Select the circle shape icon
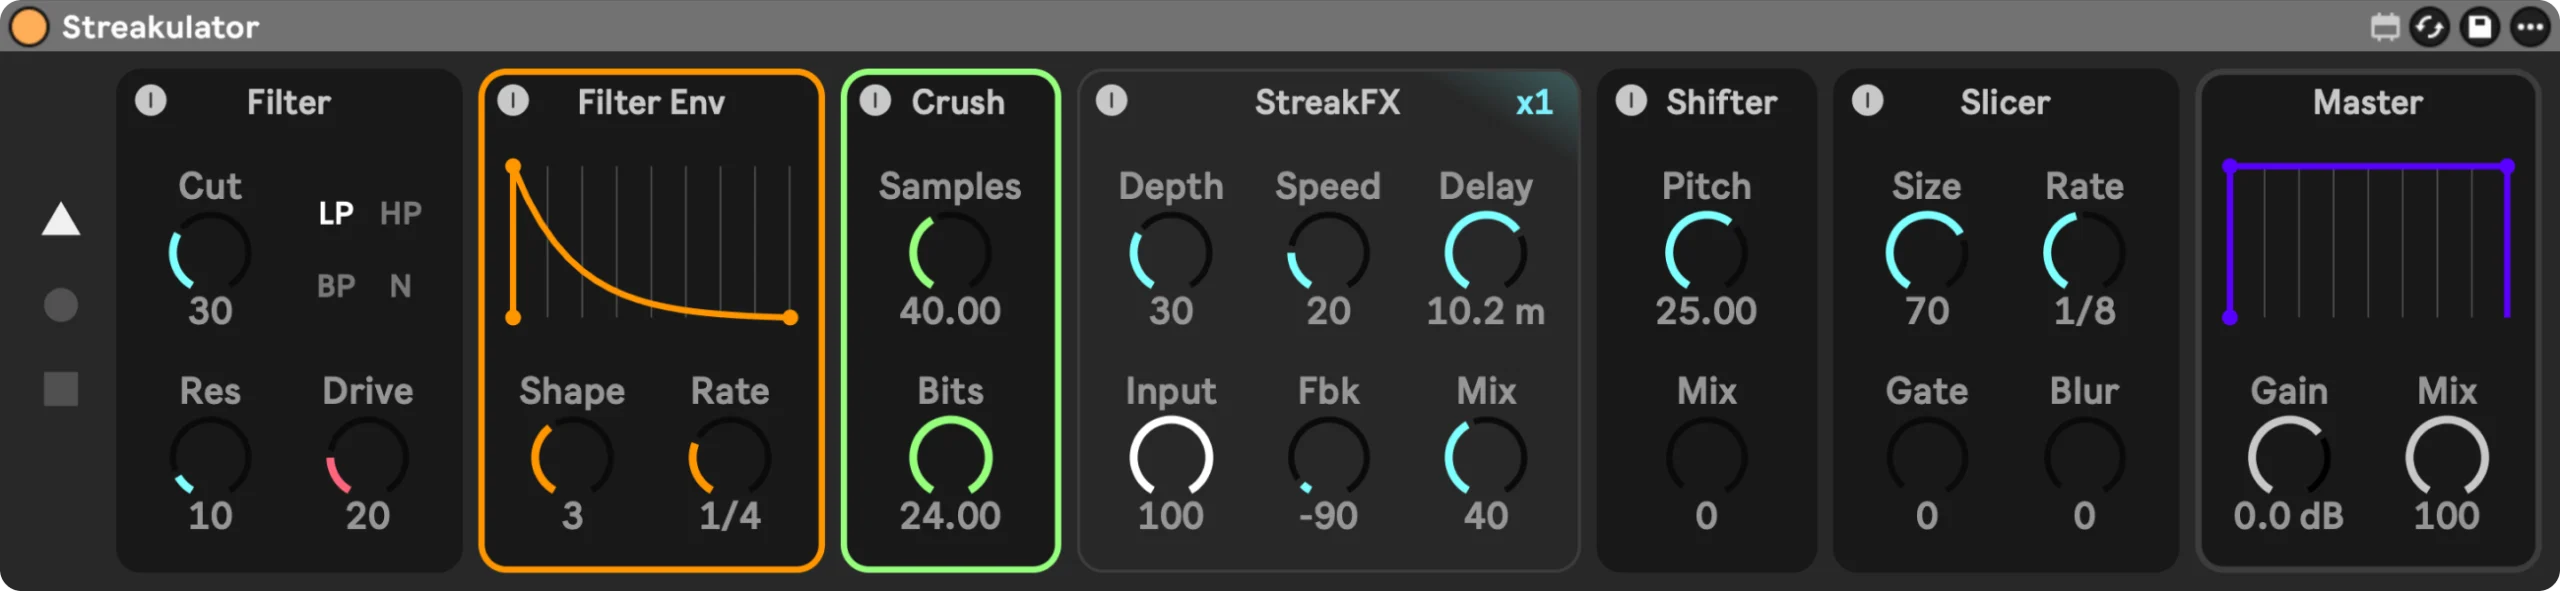This screenshot has height=591, width=2560. pyautogui.click(x=61, y=305)
